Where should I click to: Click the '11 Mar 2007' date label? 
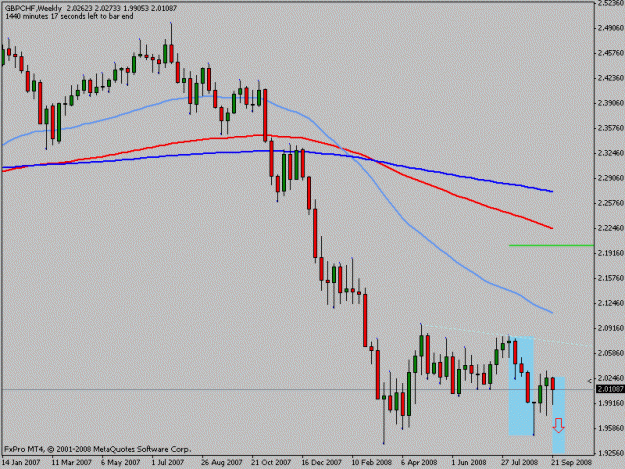click(x=72, y=463)
